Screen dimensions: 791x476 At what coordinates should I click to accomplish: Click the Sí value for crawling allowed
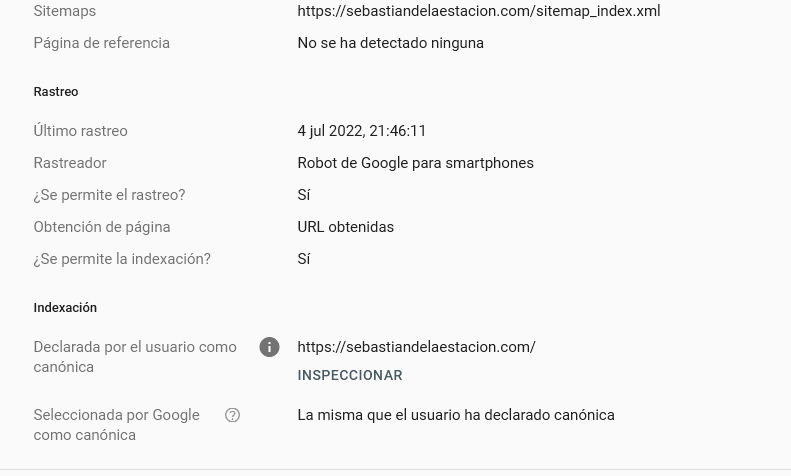(x=304, y=195)
